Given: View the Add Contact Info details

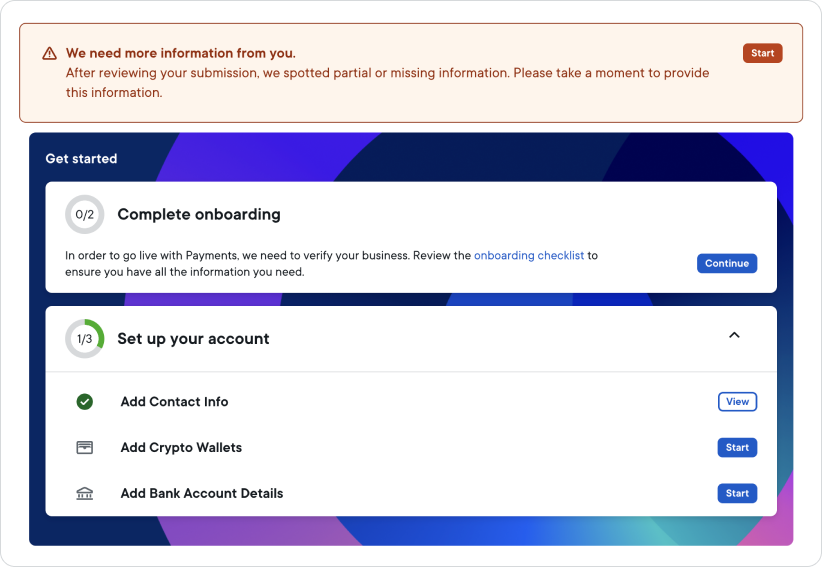Looking at the screenshot, I should coord(737,402).
